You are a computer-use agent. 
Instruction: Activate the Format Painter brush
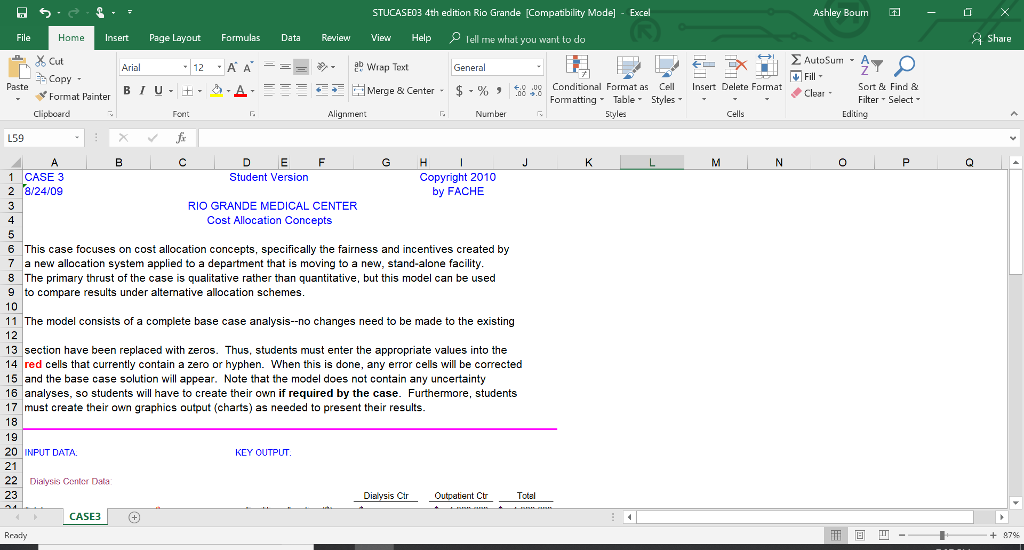point(72,96)
